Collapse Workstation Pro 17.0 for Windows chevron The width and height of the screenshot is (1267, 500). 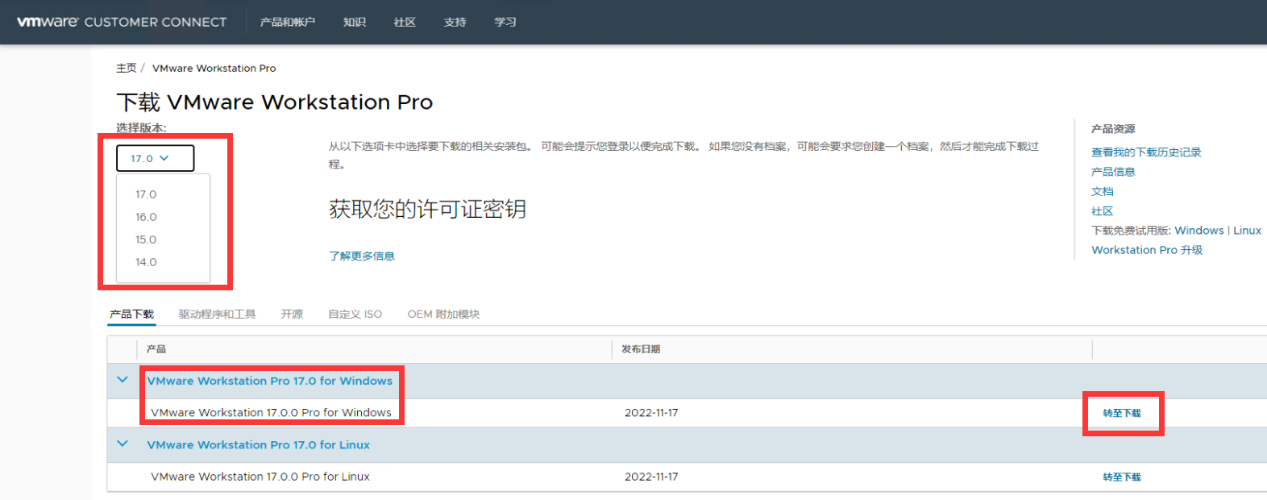(123, 380)
